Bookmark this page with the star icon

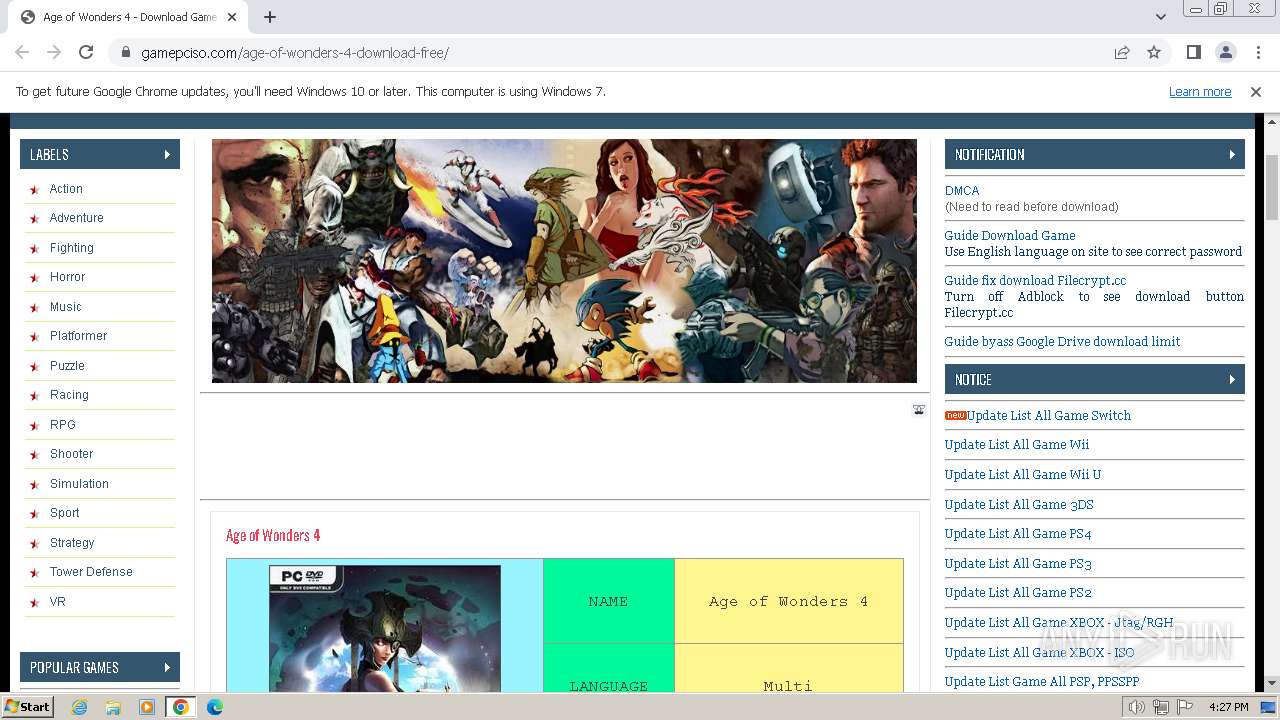[x=1154, y=52]
